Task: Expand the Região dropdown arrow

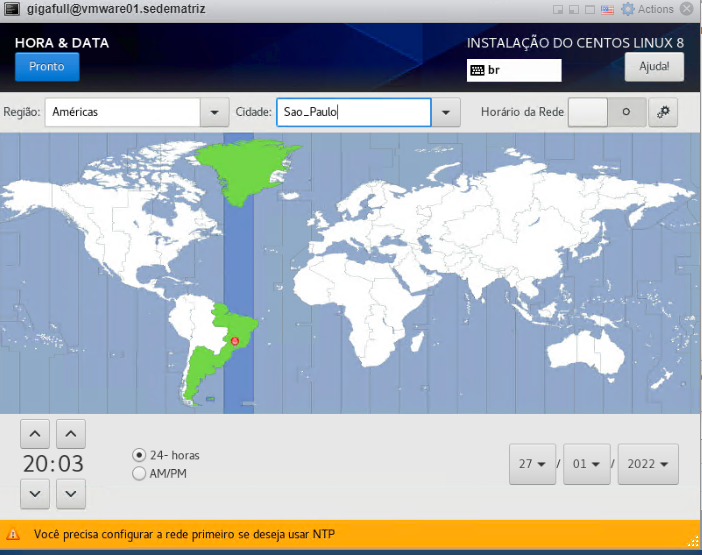Action: 214,112
